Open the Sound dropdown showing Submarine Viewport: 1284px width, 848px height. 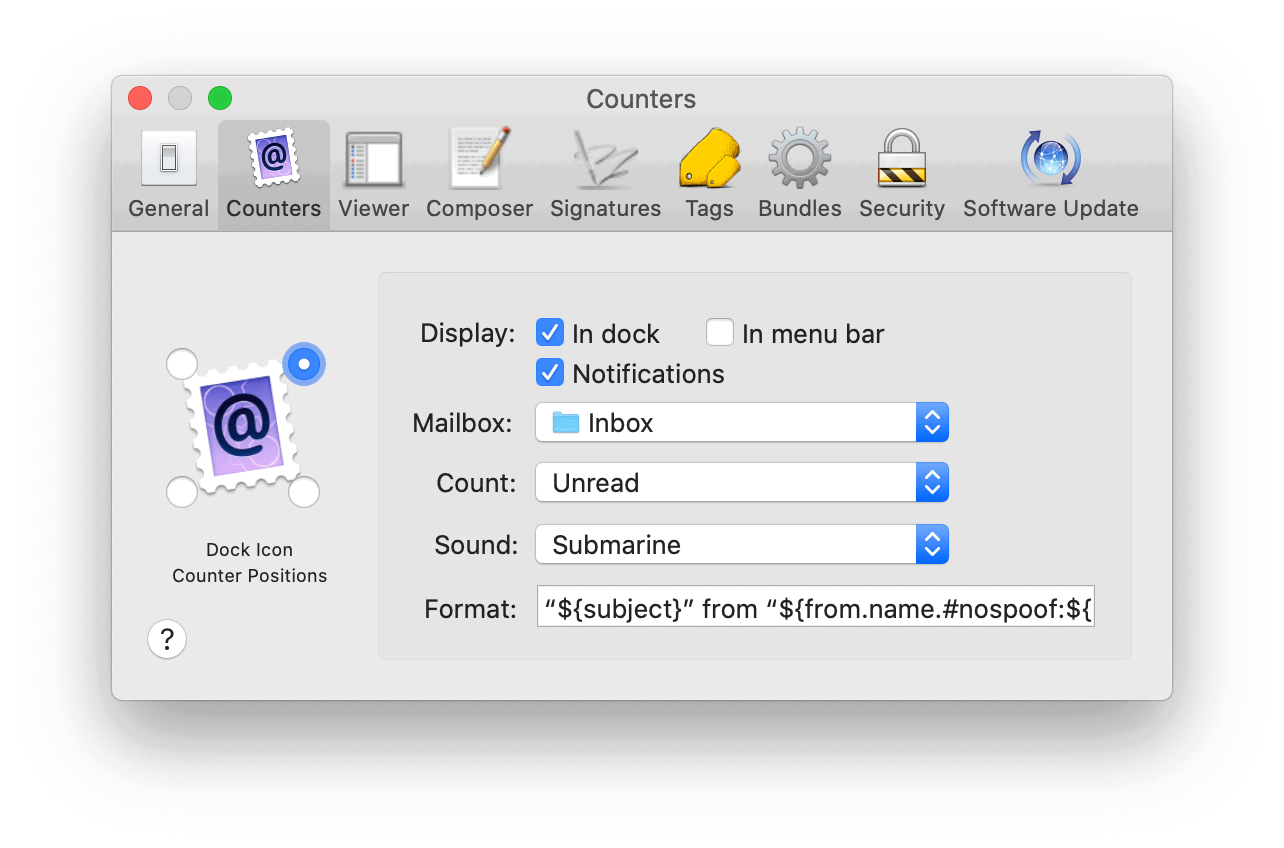pyautogui.click(x=741, y=545)
